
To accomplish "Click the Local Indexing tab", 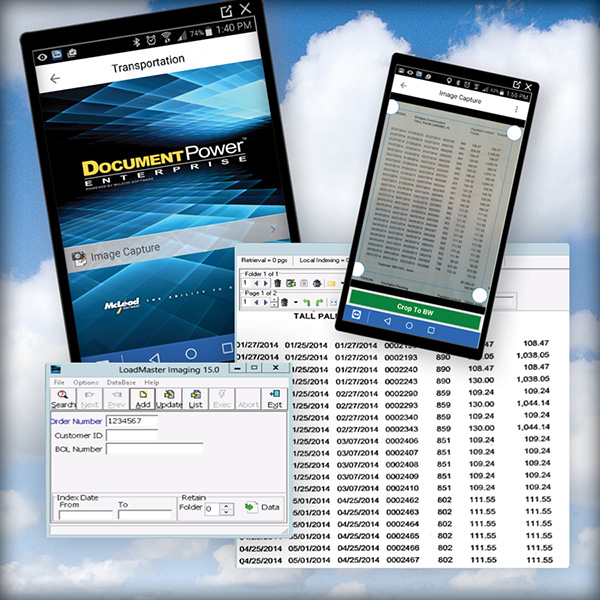I will click(x=324, y=260).
